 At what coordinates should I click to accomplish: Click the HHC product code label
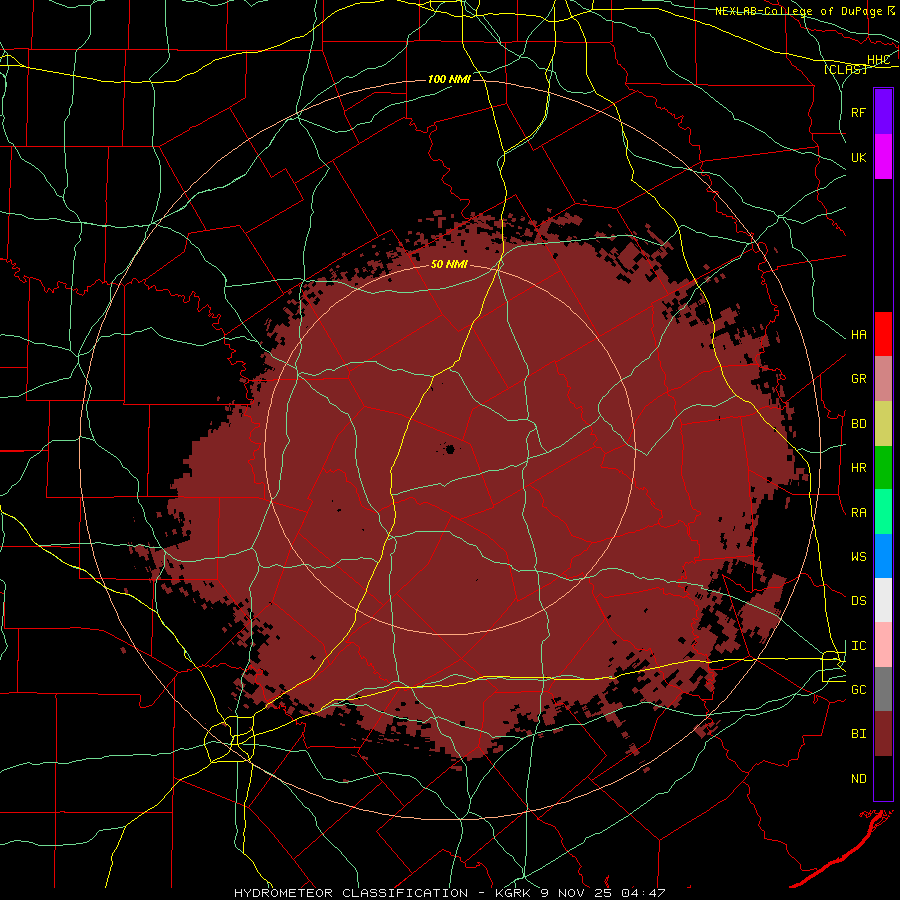(878, 60)
